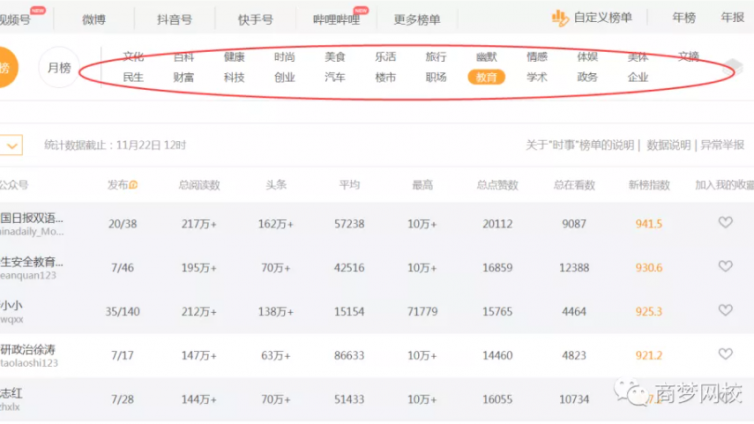Click the 总点赞数 column header
754x424 pixels.
coord(497,185)
